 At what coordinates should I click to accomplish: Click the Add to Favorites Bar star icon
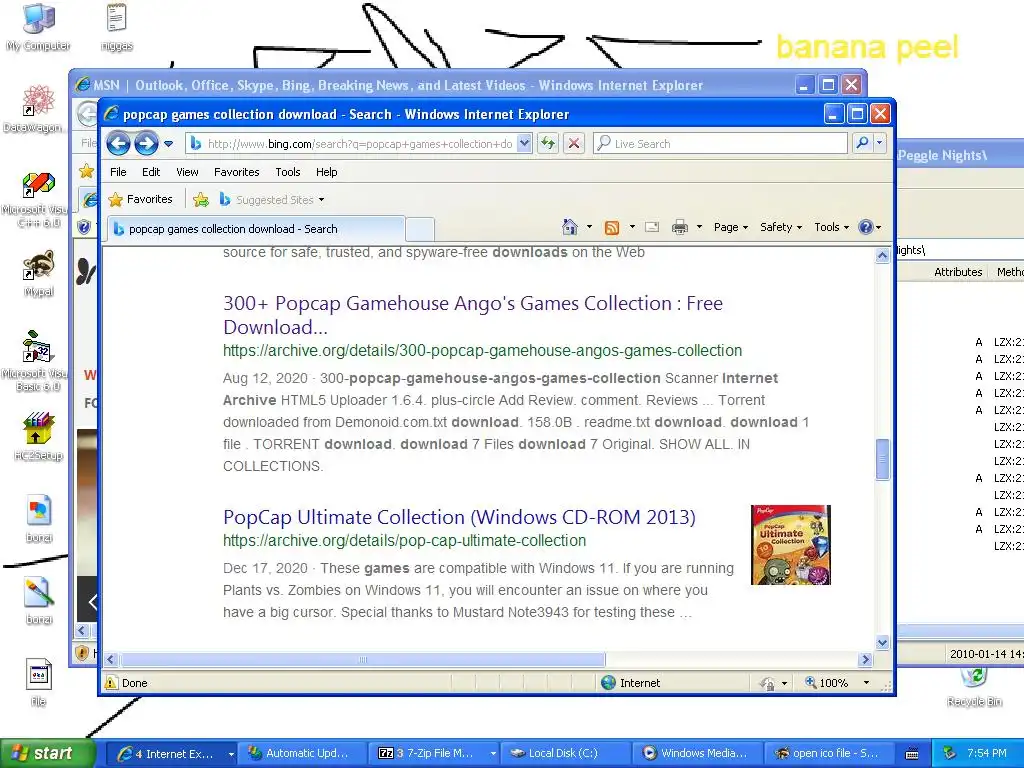200,200
